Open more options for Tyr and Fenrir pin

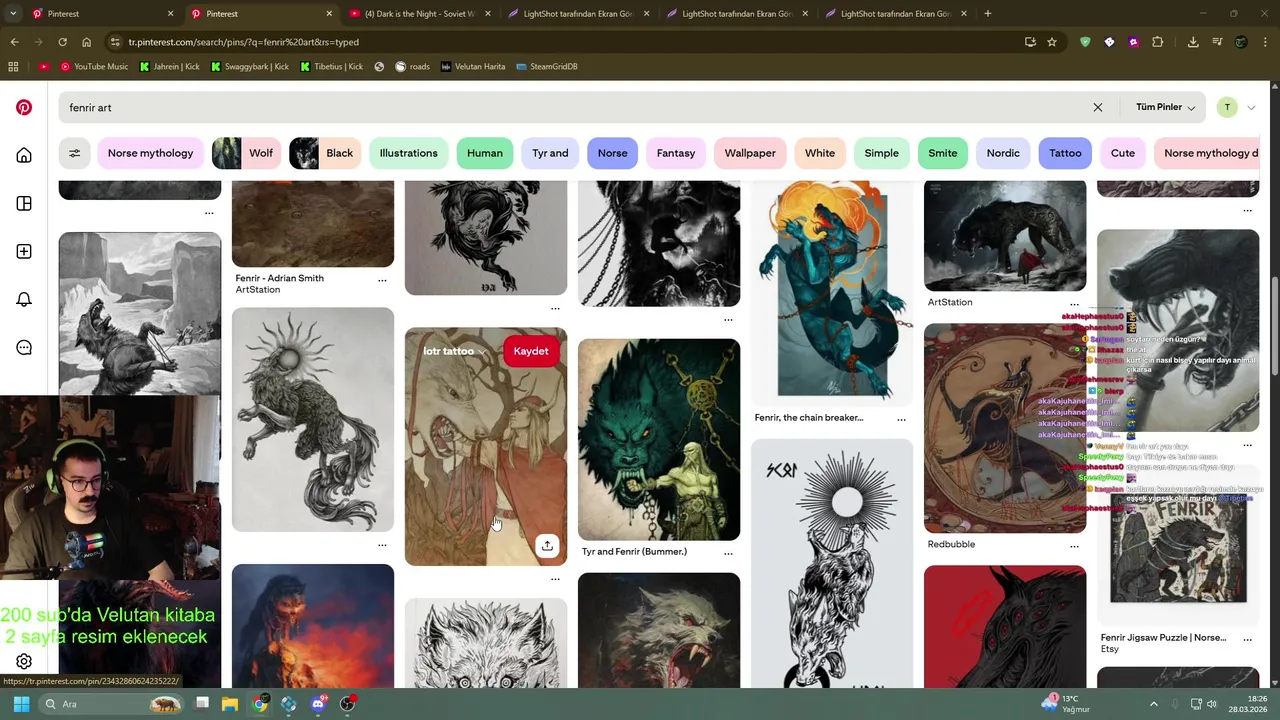(x=728, y=553)
